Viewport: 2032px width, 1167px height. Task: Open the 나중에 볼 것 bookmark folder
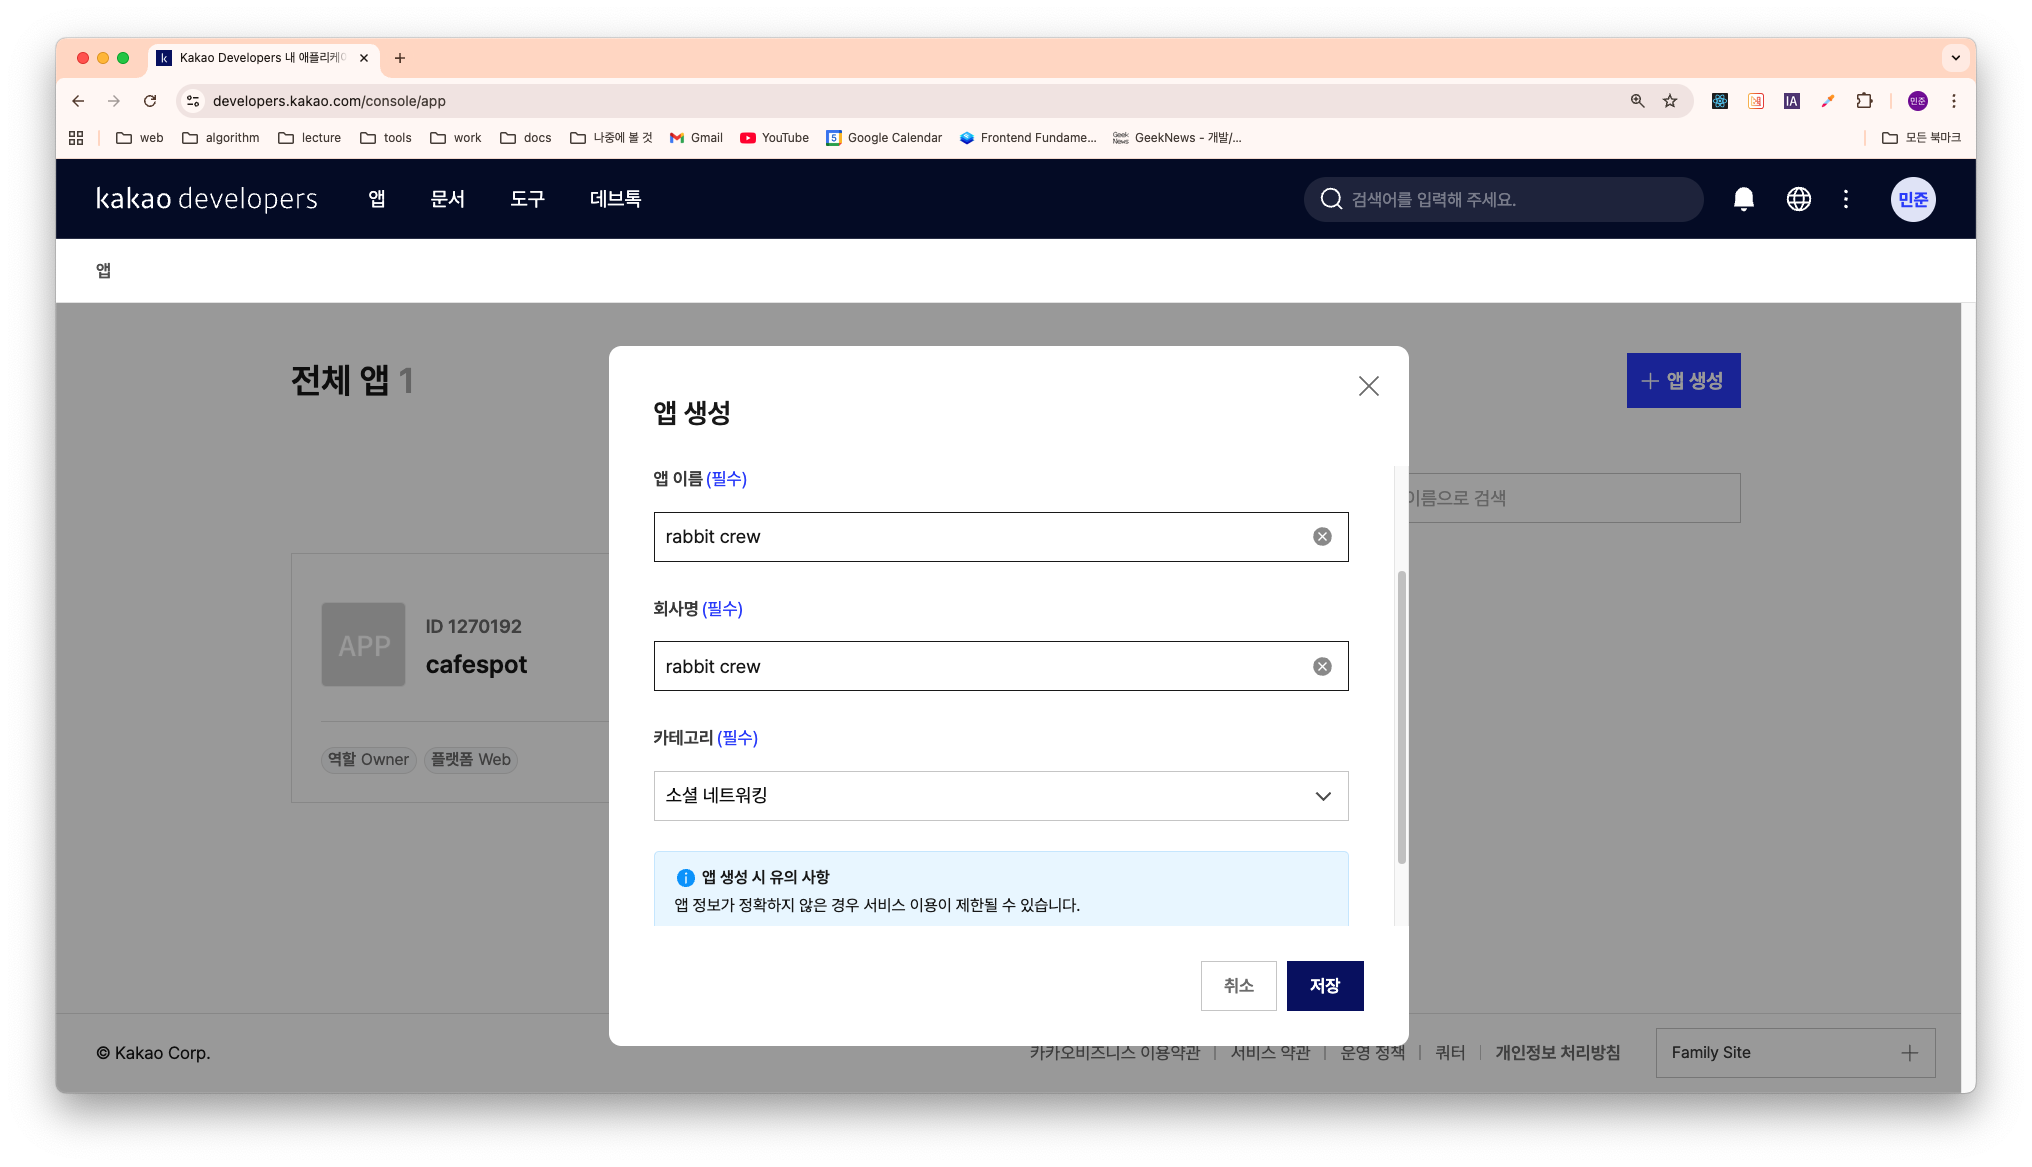pos(611,138)
